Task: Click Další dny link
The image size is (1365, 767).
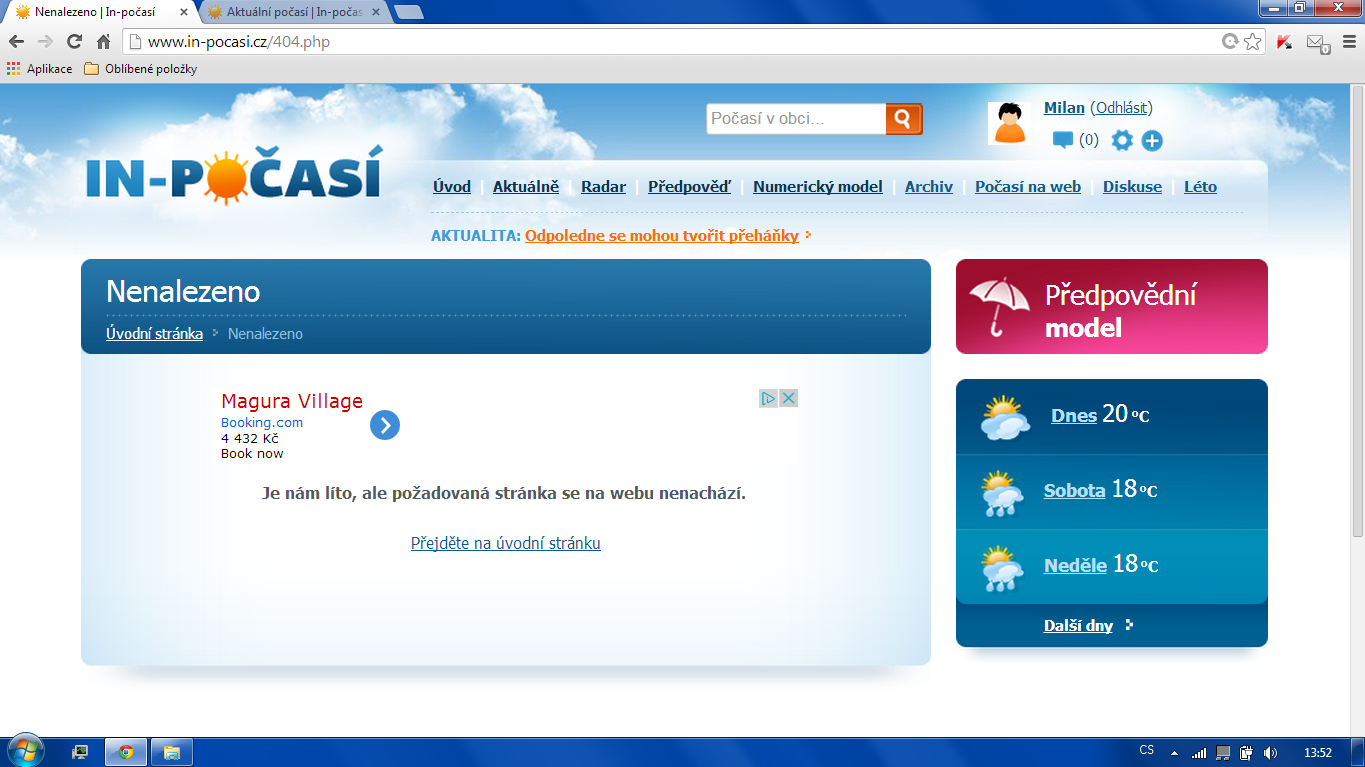Action: (1078, 626)
